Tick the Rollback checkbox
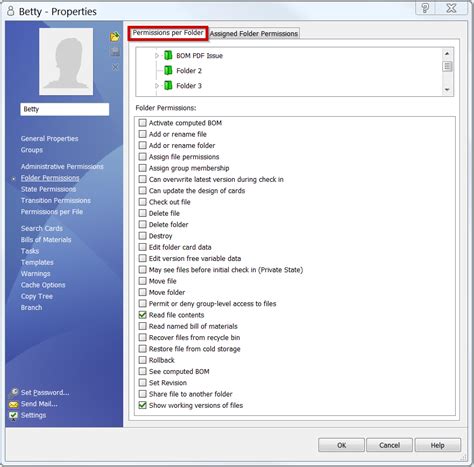The width and height of the screenshot is (474, 467). (143, 360)
